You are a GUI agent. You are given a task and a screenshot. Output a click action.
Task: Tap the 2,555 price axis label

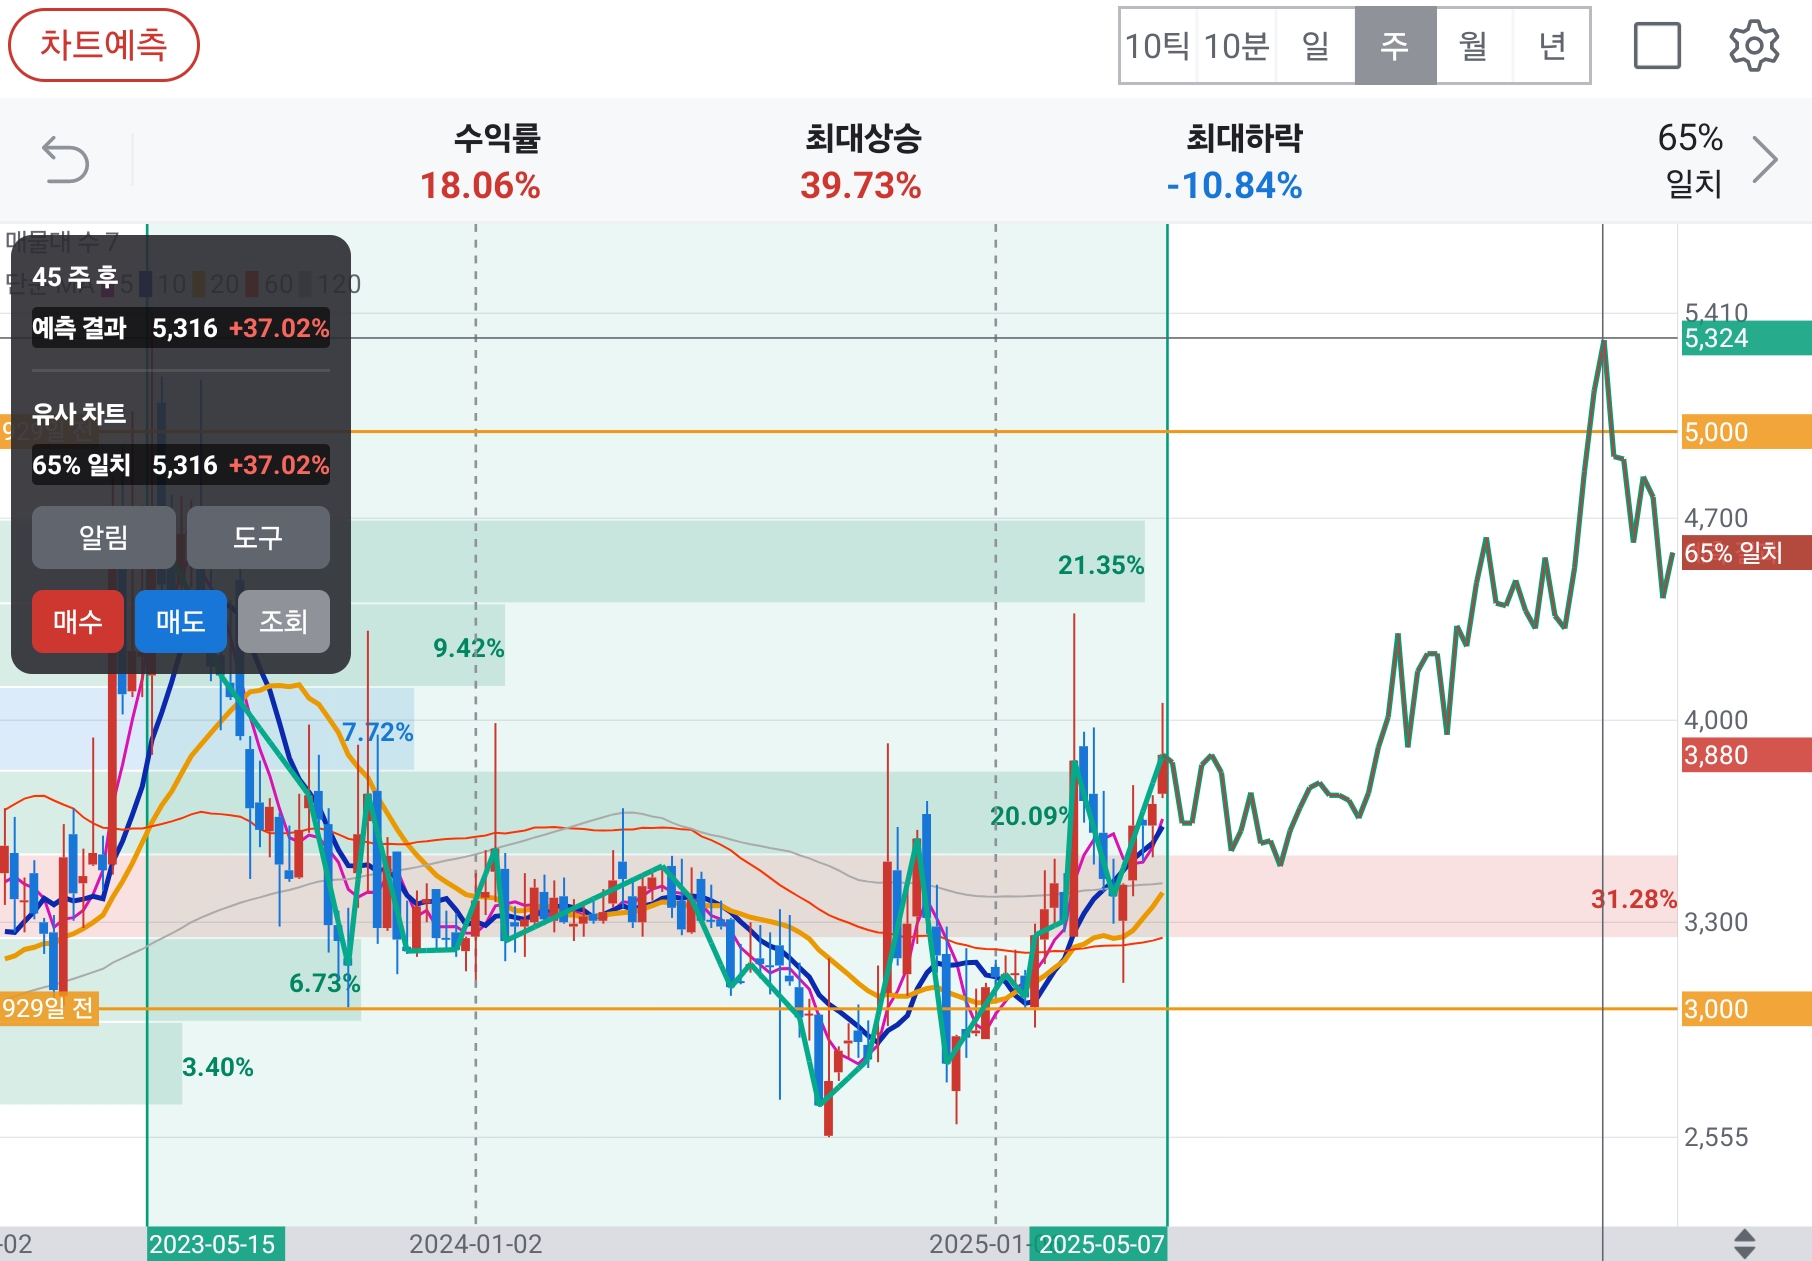[1716, 1137]
